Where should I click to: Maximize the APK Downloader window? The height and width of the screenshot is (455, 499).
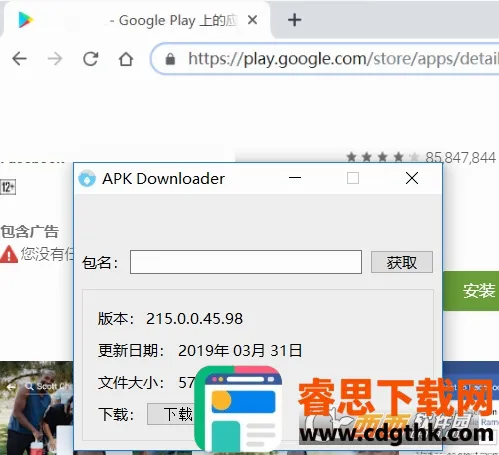click(x=353, y=178)
